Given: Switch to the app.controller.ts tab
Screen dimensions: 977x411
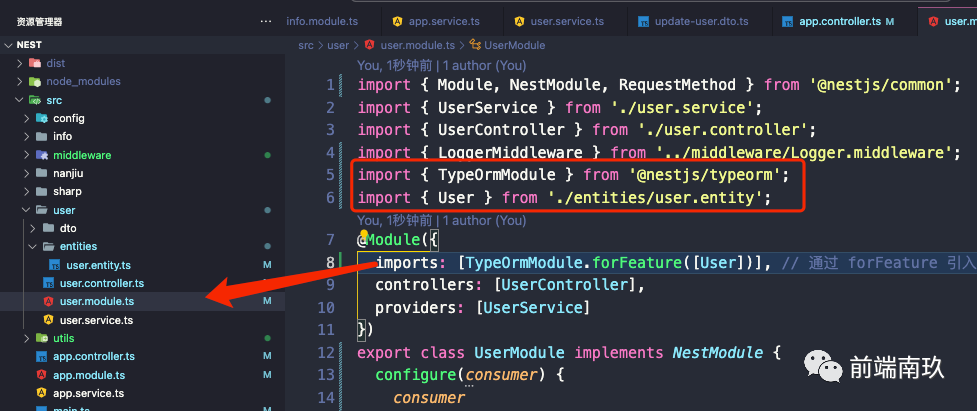Looking at the screenshot, I should tap(843, 21).
